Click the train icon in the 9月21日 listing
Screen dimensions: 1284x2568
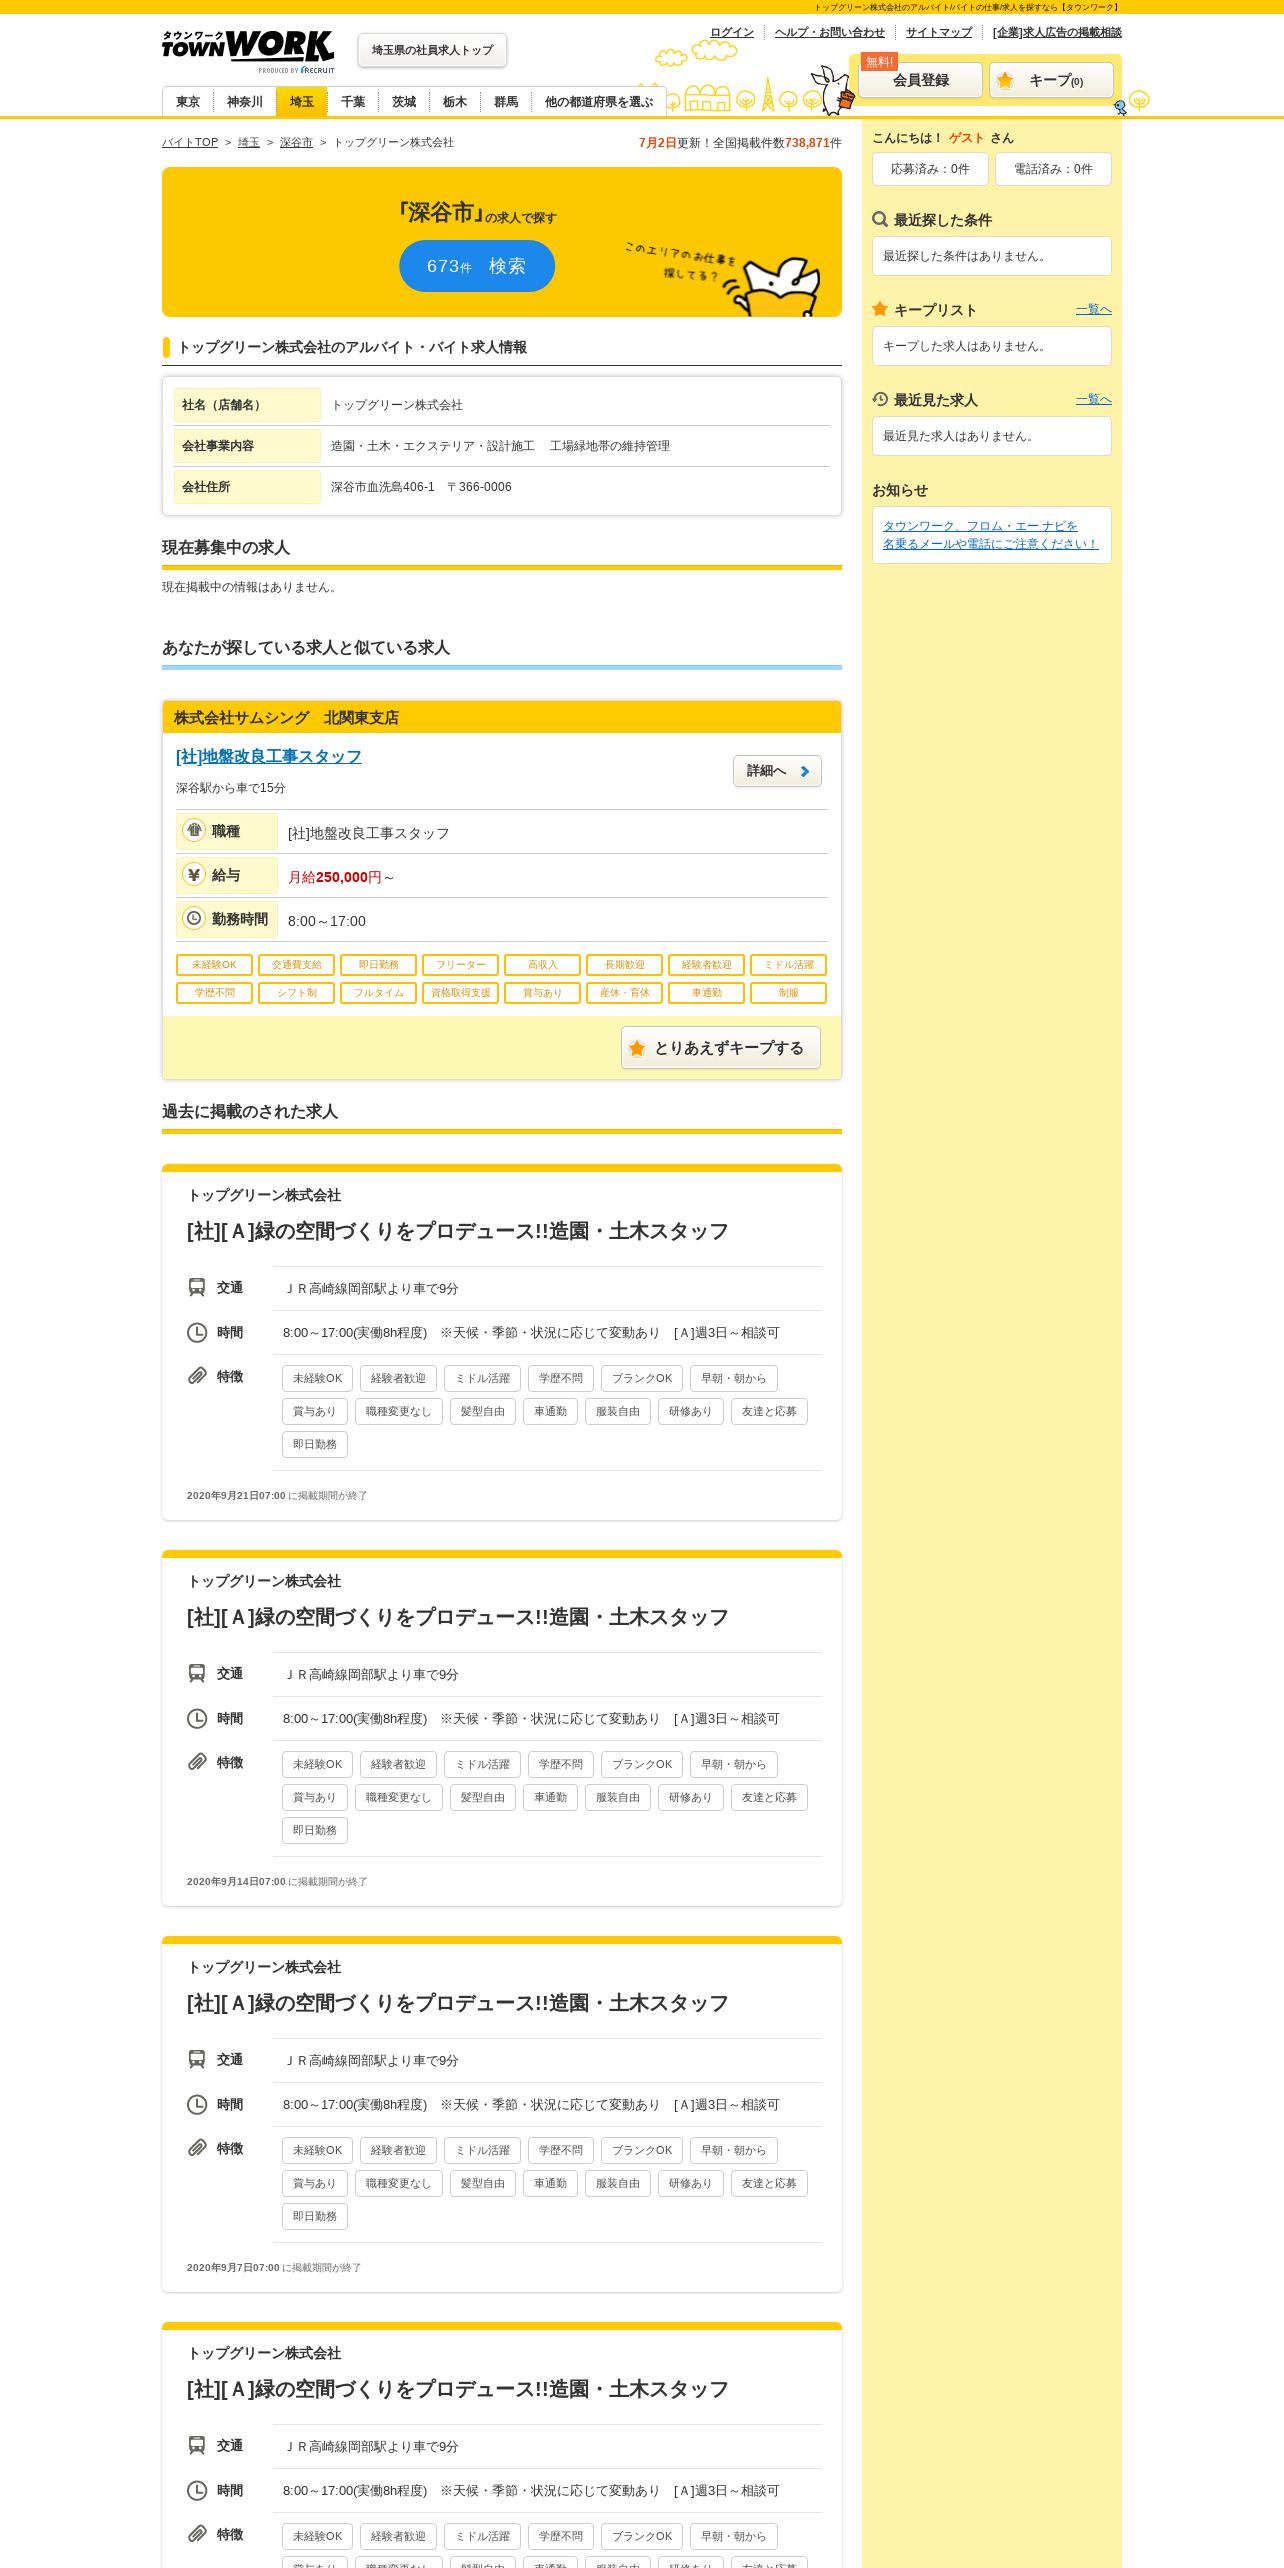click(197, 1287)
